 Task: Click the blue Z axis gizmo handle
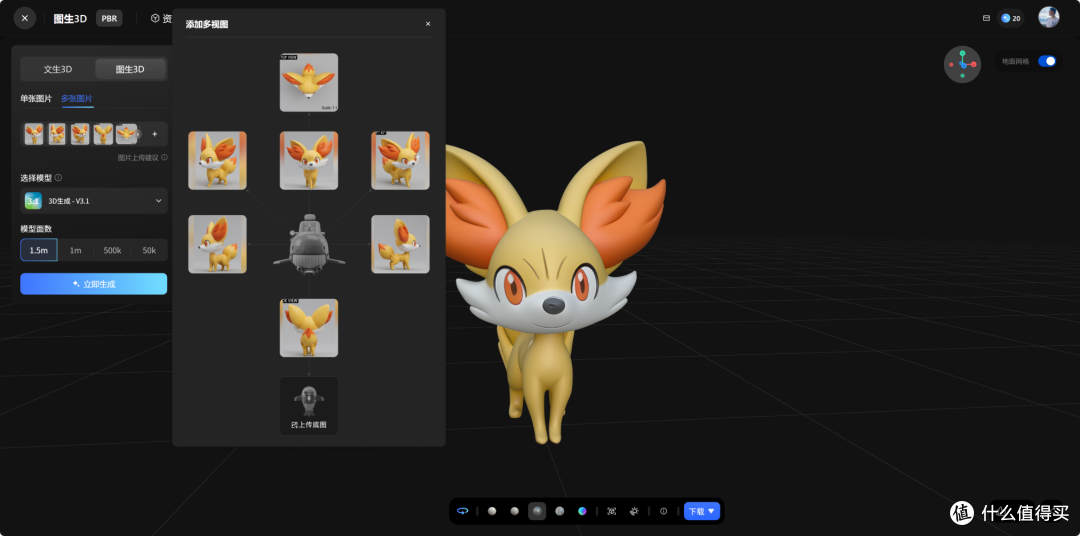[963, 65]
